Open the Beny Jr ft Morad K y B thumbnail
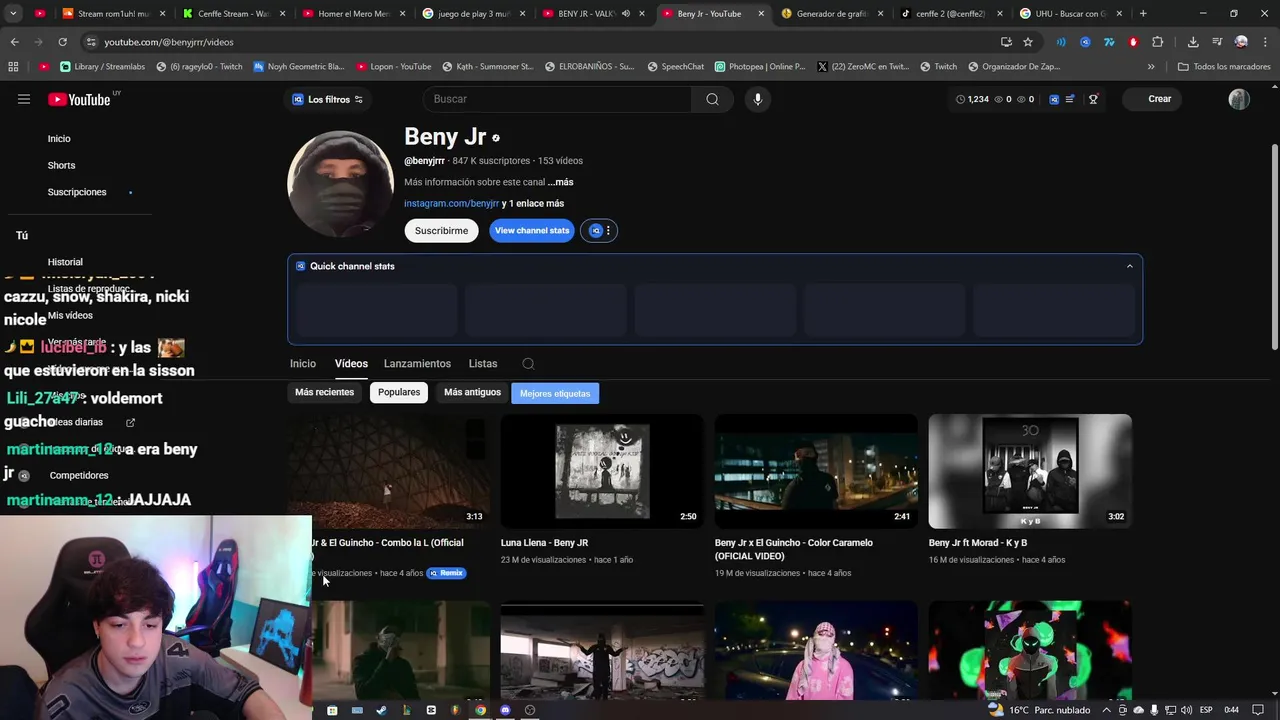 (1030, 471)
